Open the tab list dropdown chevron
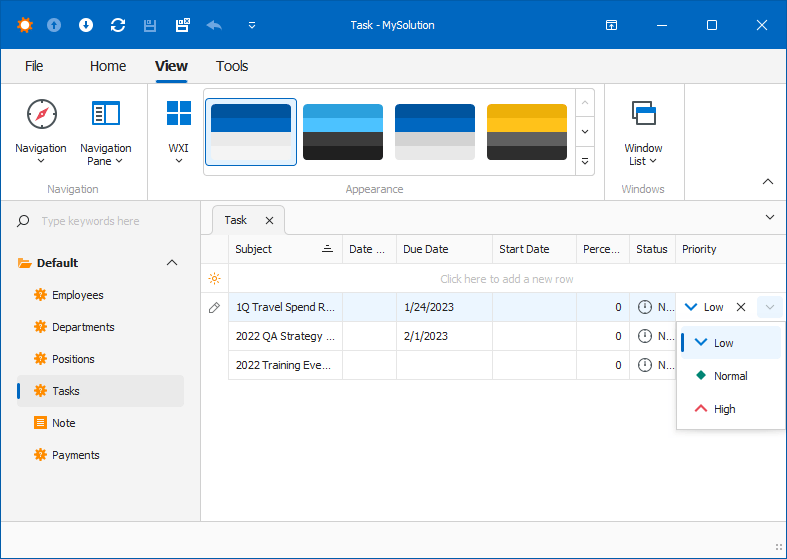 769,217
